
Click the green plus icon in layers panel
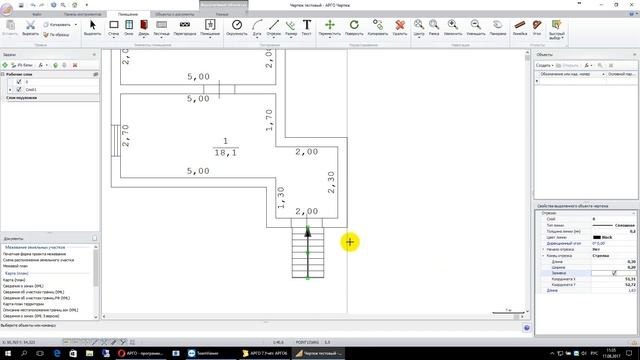pyautogui.click(x=5, y=65)
